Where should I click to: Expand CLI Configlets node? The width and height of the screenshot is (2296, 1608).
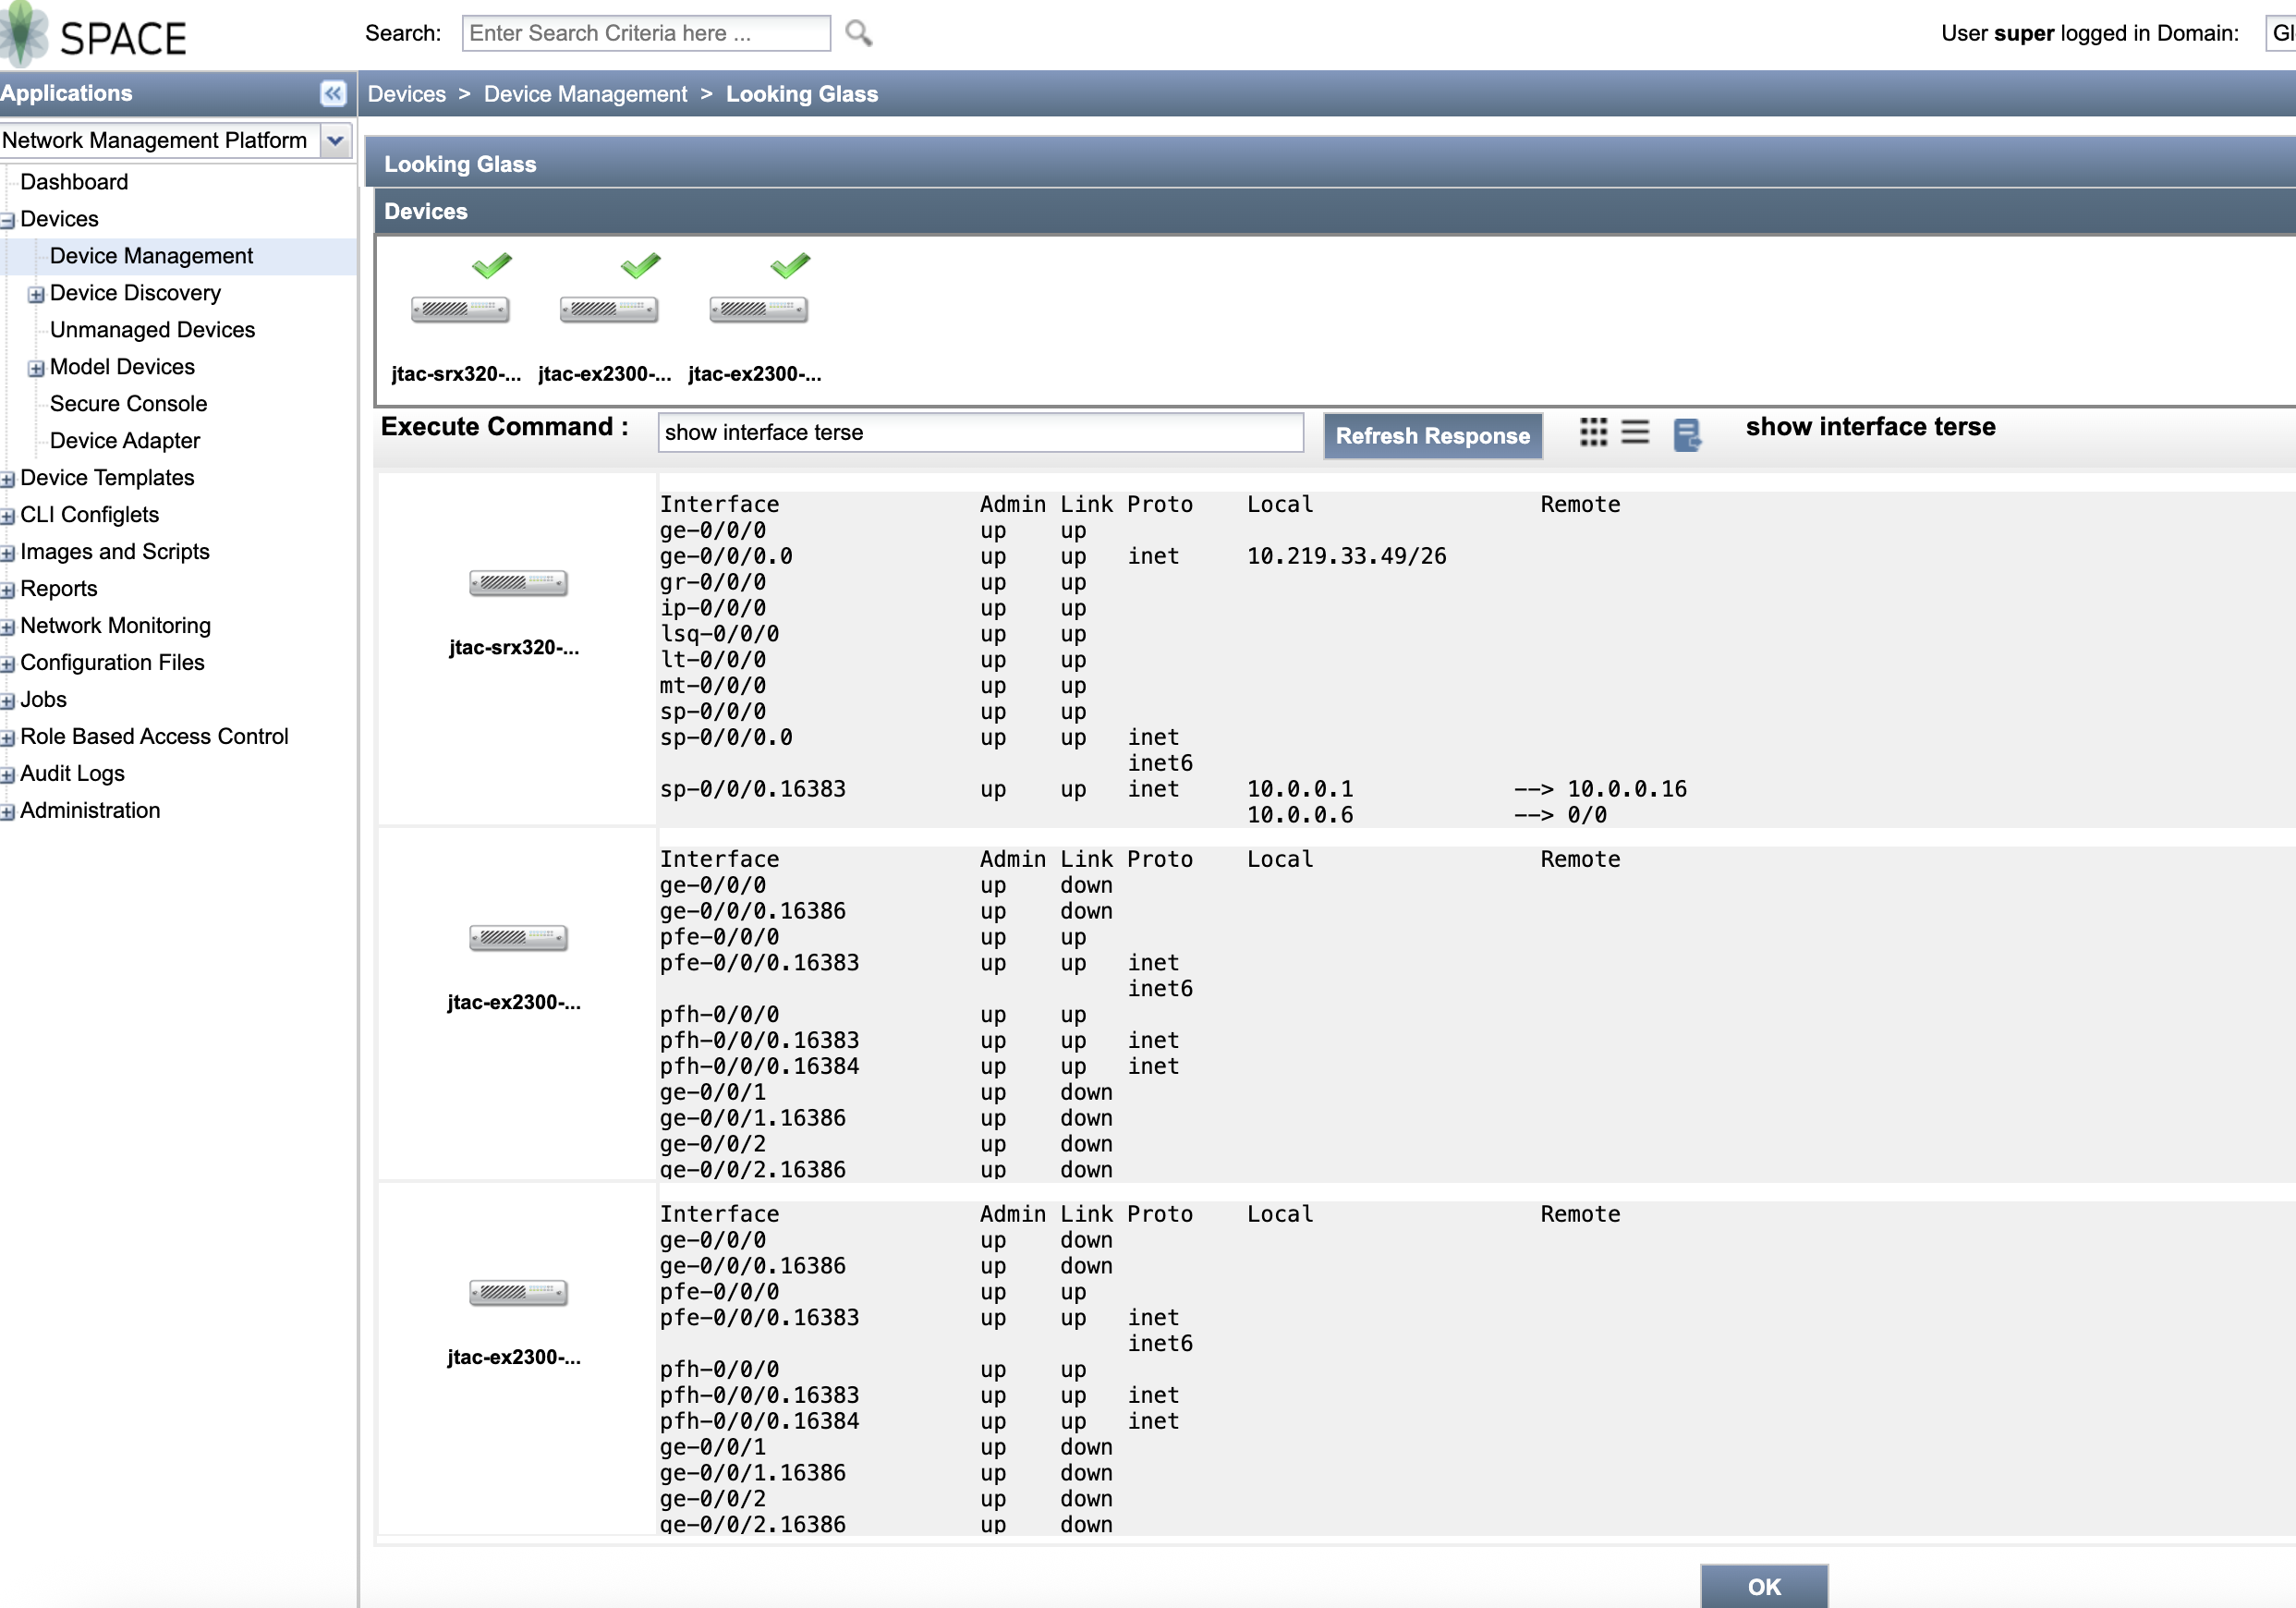[x=8, y=517]
